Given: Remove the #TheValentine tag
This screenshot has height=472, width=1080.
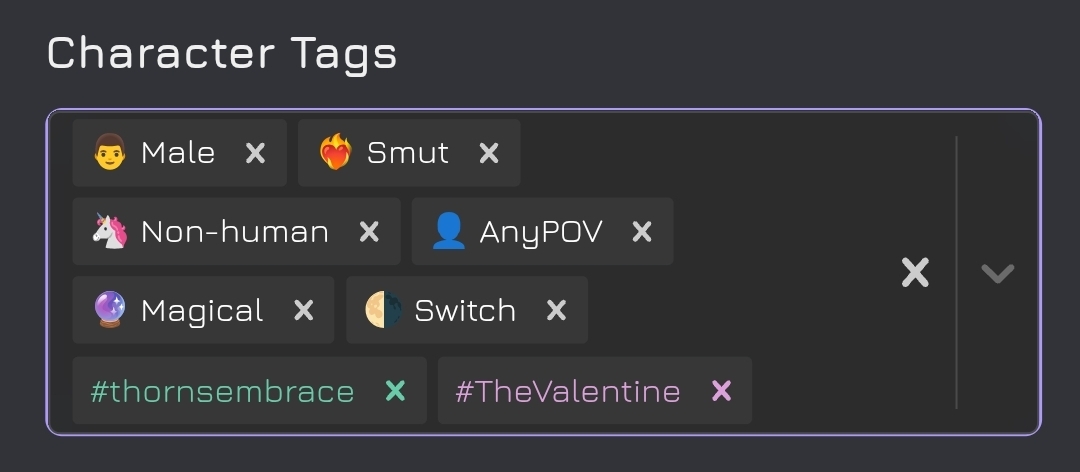Looking at the screenshot, I should (x=721, y=391).
